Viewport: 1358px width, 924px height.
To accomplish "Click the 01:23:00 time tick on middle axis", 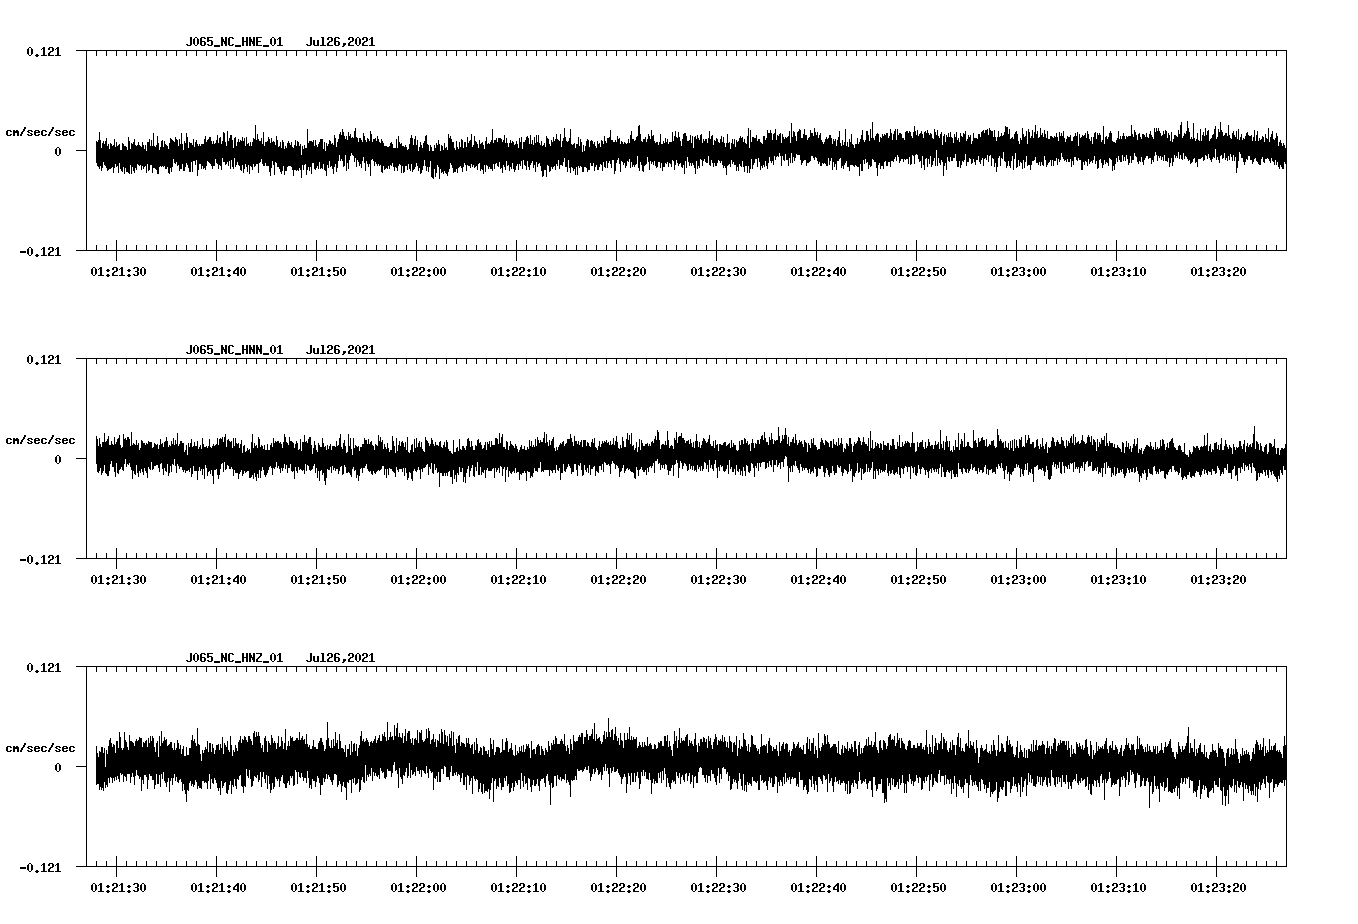I will pyautogui.click(x=1016, y=577).
